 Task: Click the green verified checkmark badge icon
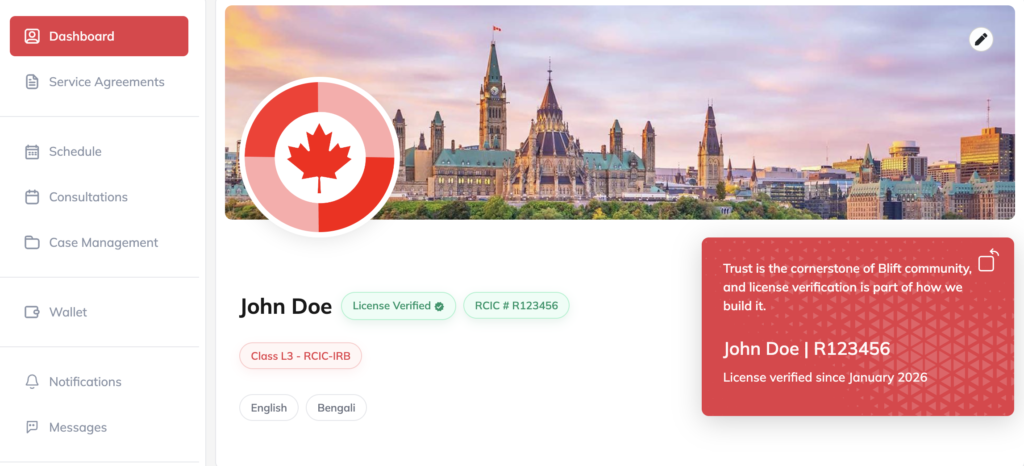pos(440,306)
